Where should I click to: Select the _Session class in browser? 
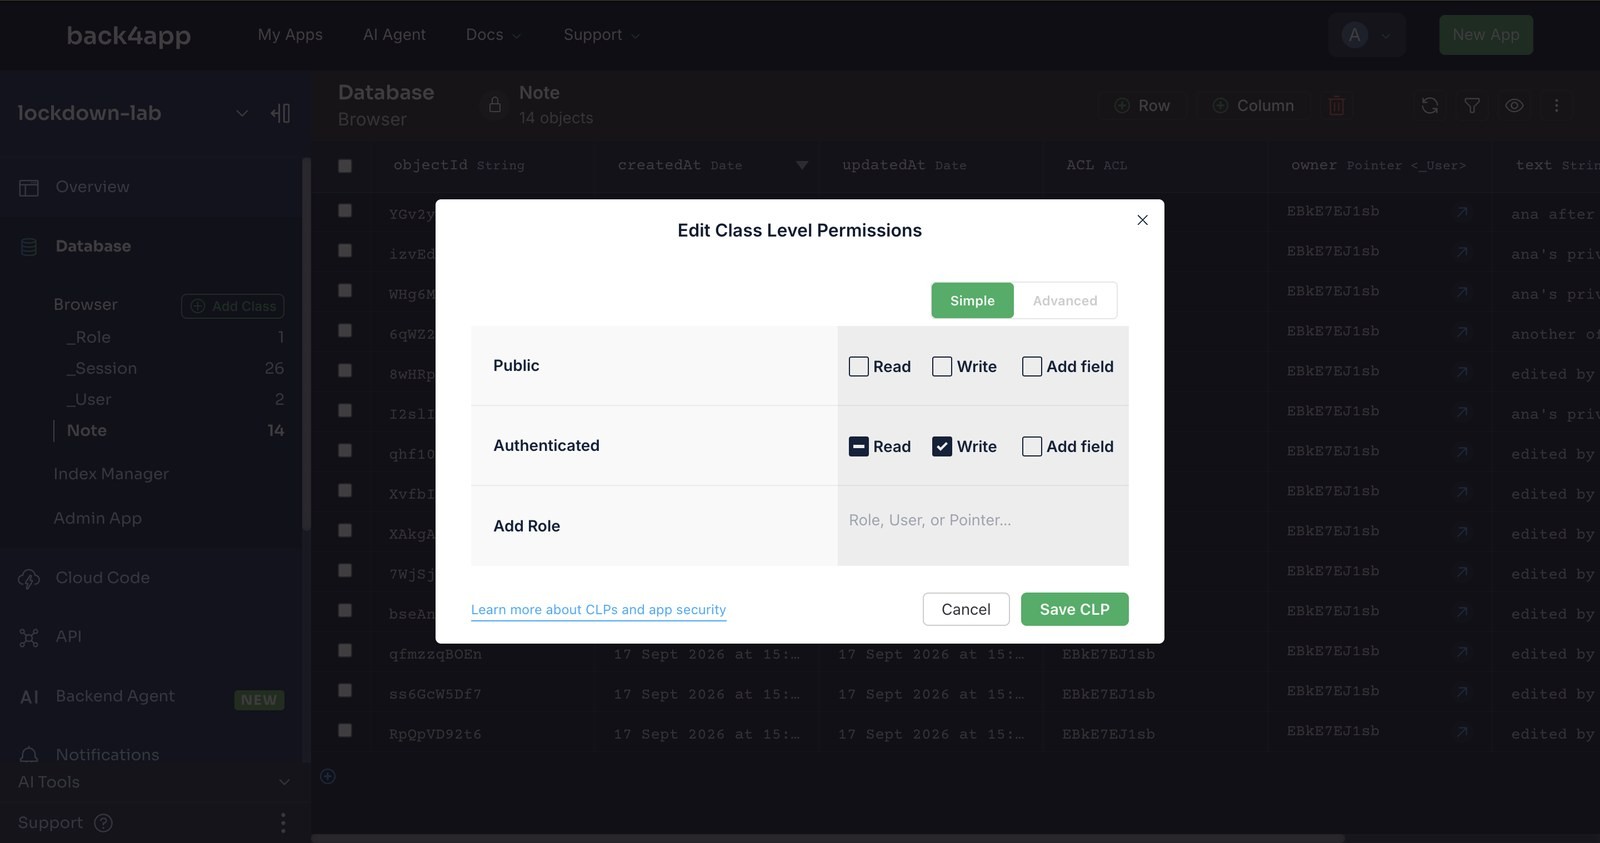[102, 369]
